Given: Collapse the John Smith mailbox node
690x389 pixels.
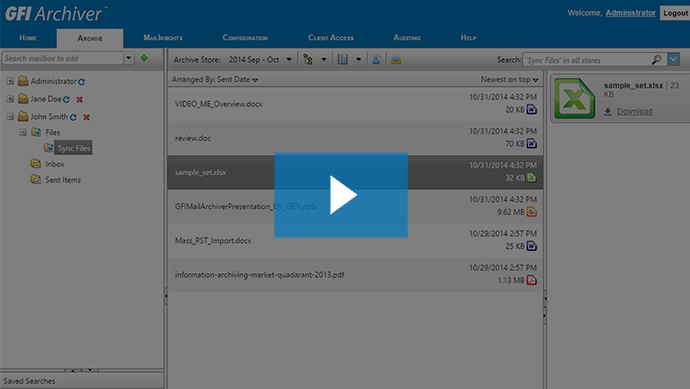Looking at the screenshot, I should (x=10, y=117).
